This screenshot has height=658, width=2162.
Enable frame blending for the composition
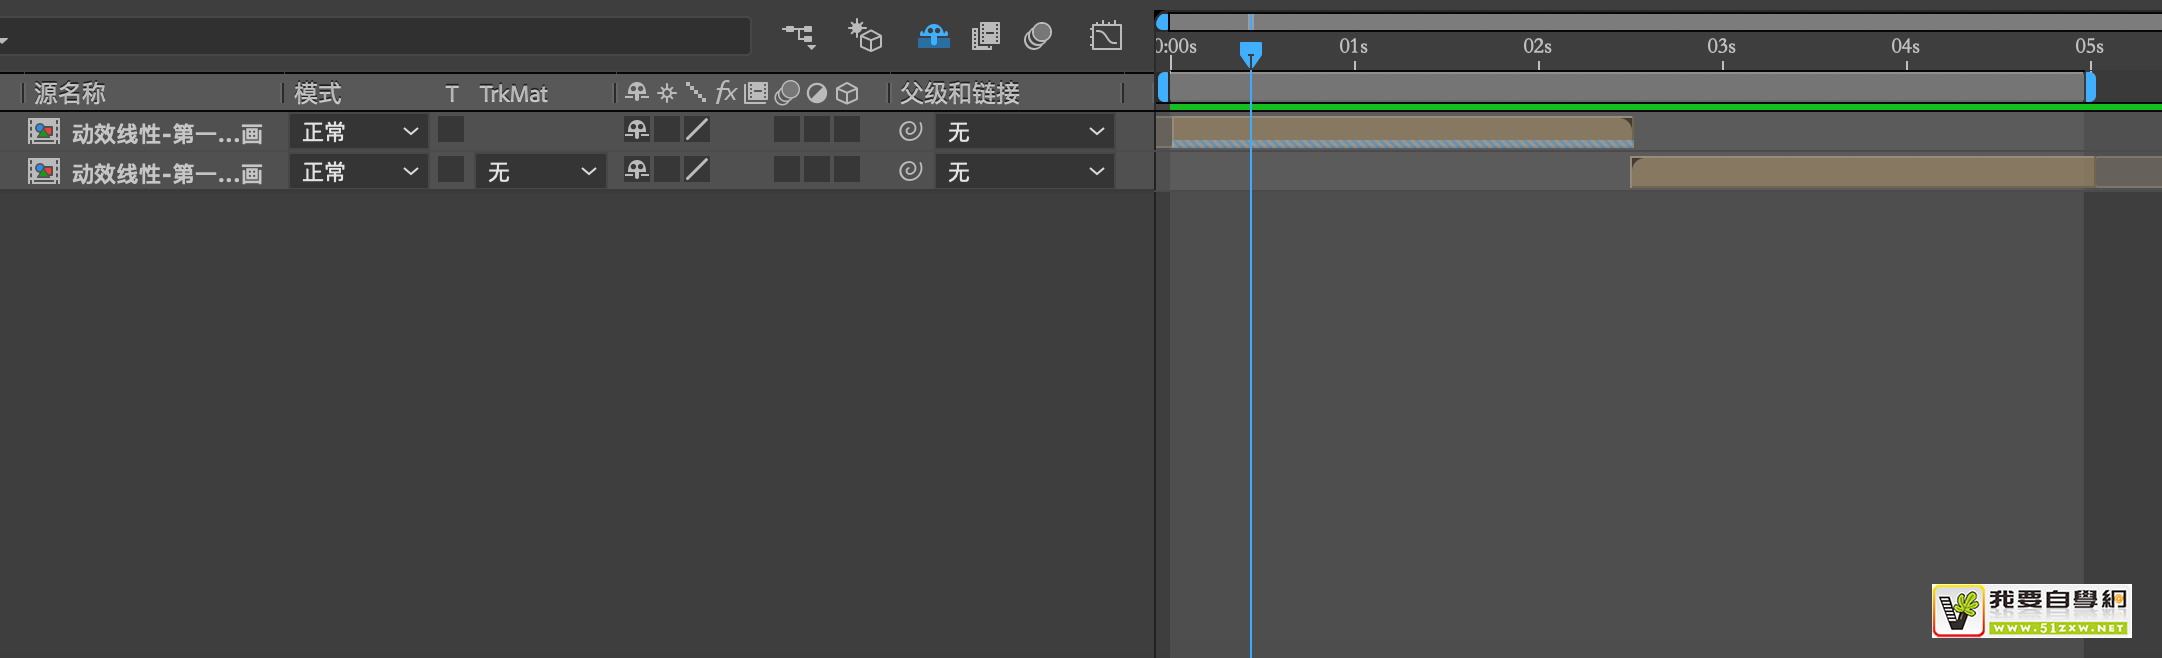pos(986,37)
